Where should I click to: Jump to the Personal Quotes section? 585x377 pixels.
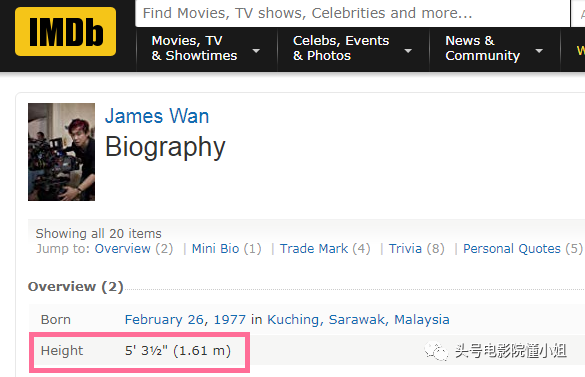click(512, 249)
